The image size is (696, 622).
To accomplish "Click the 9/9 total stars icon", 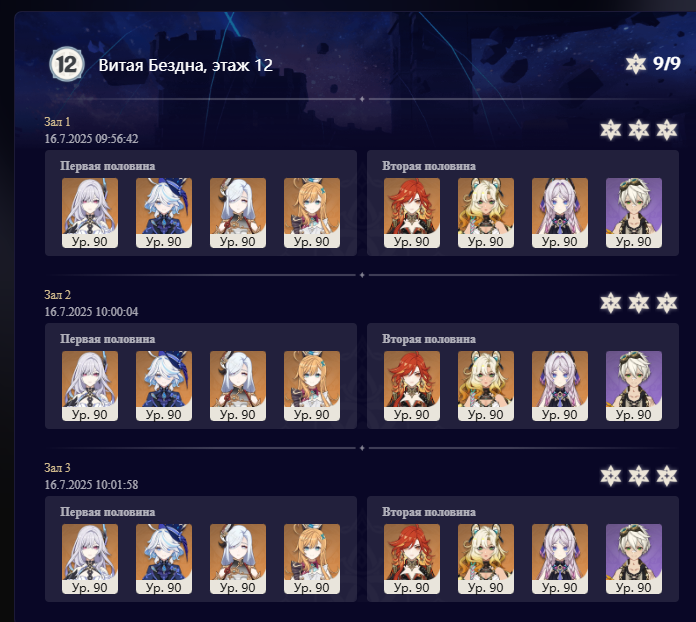I will coord(635,64).
